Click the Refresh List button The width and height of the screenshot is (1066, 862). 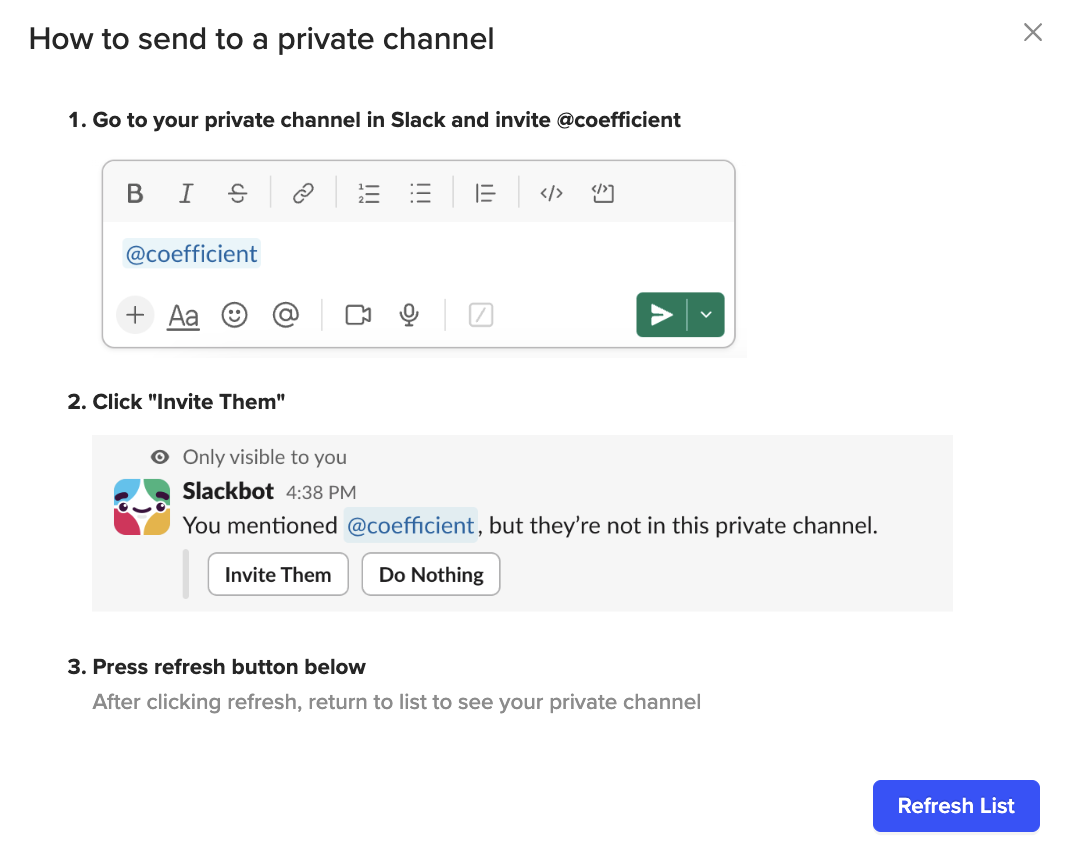[956, 806]
